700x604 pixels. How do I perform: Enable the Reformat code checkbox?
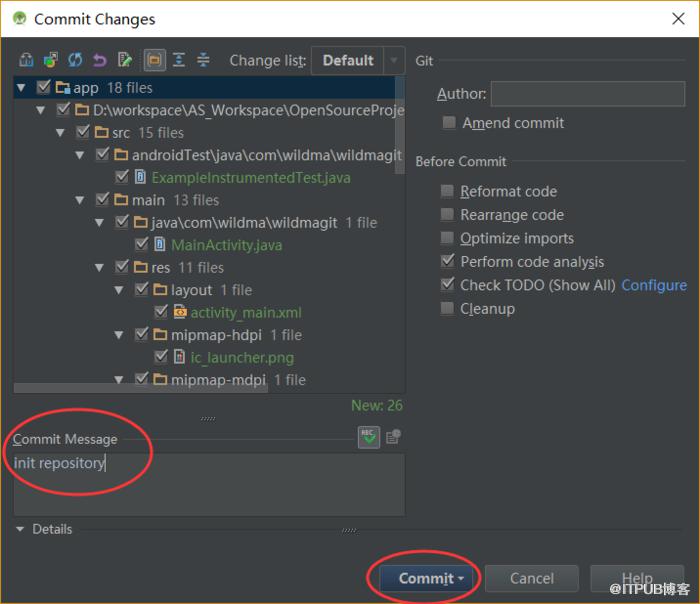447,191
